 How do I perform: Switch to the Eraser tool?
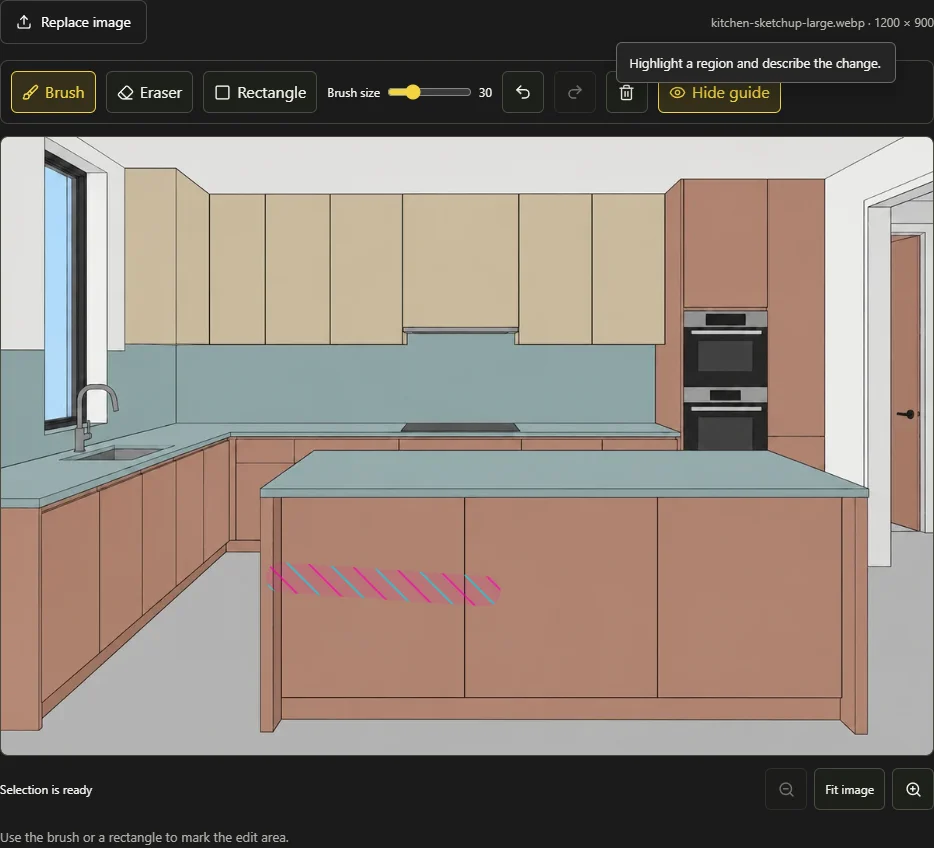150,92
